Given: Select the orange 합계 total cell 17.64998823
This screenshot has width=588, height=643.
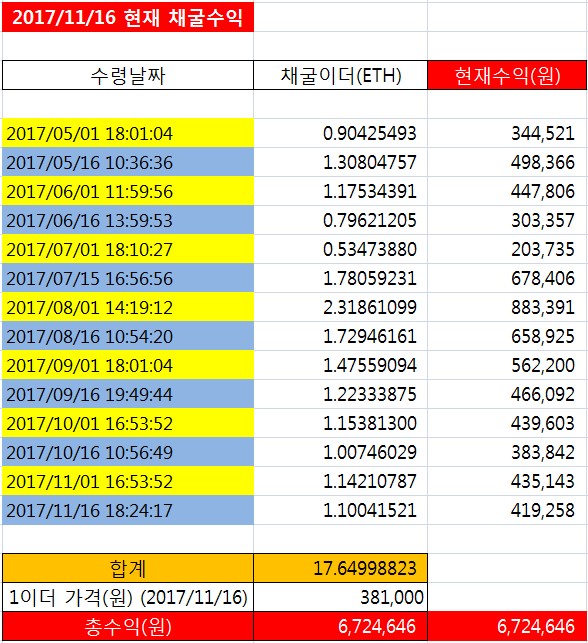Looking at the screenshot, I should pos(340,568).
